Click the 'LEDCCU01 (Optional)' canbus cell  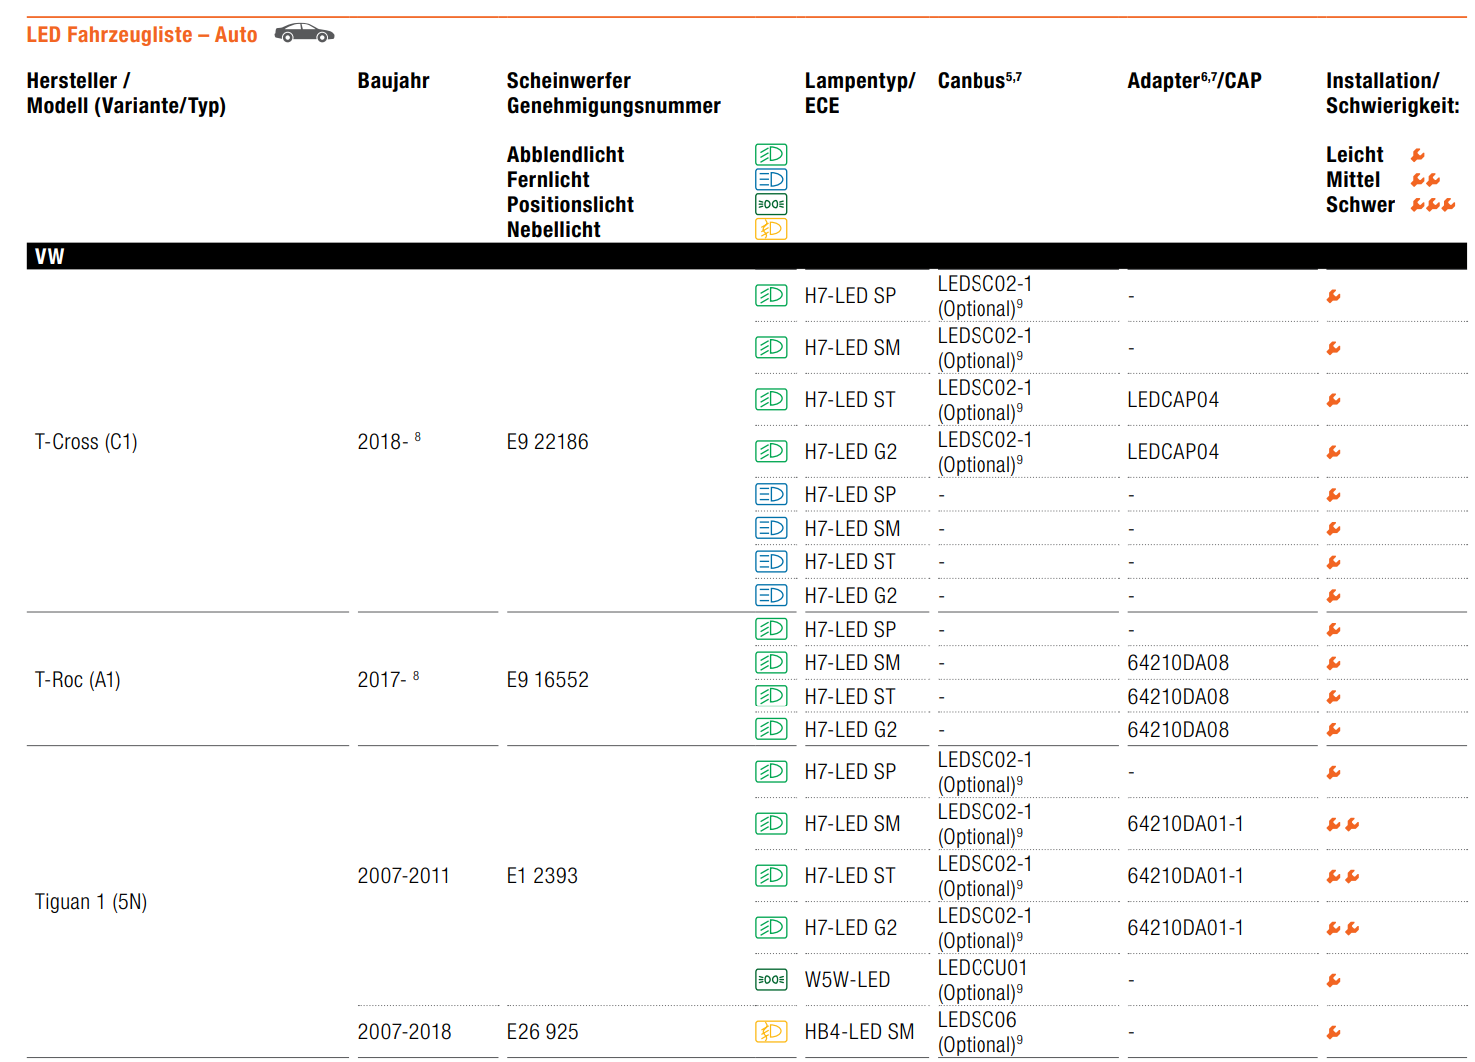tap(983, 980)
